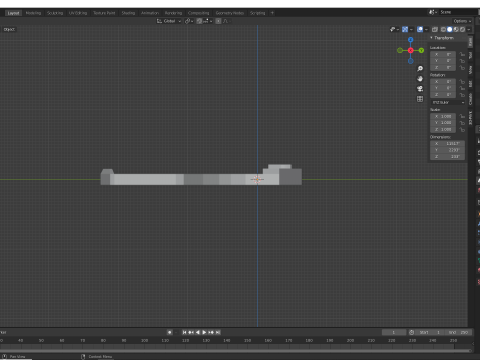Select Material Preview viewport shading
The image size is (480, 360).
coord(456,29)
